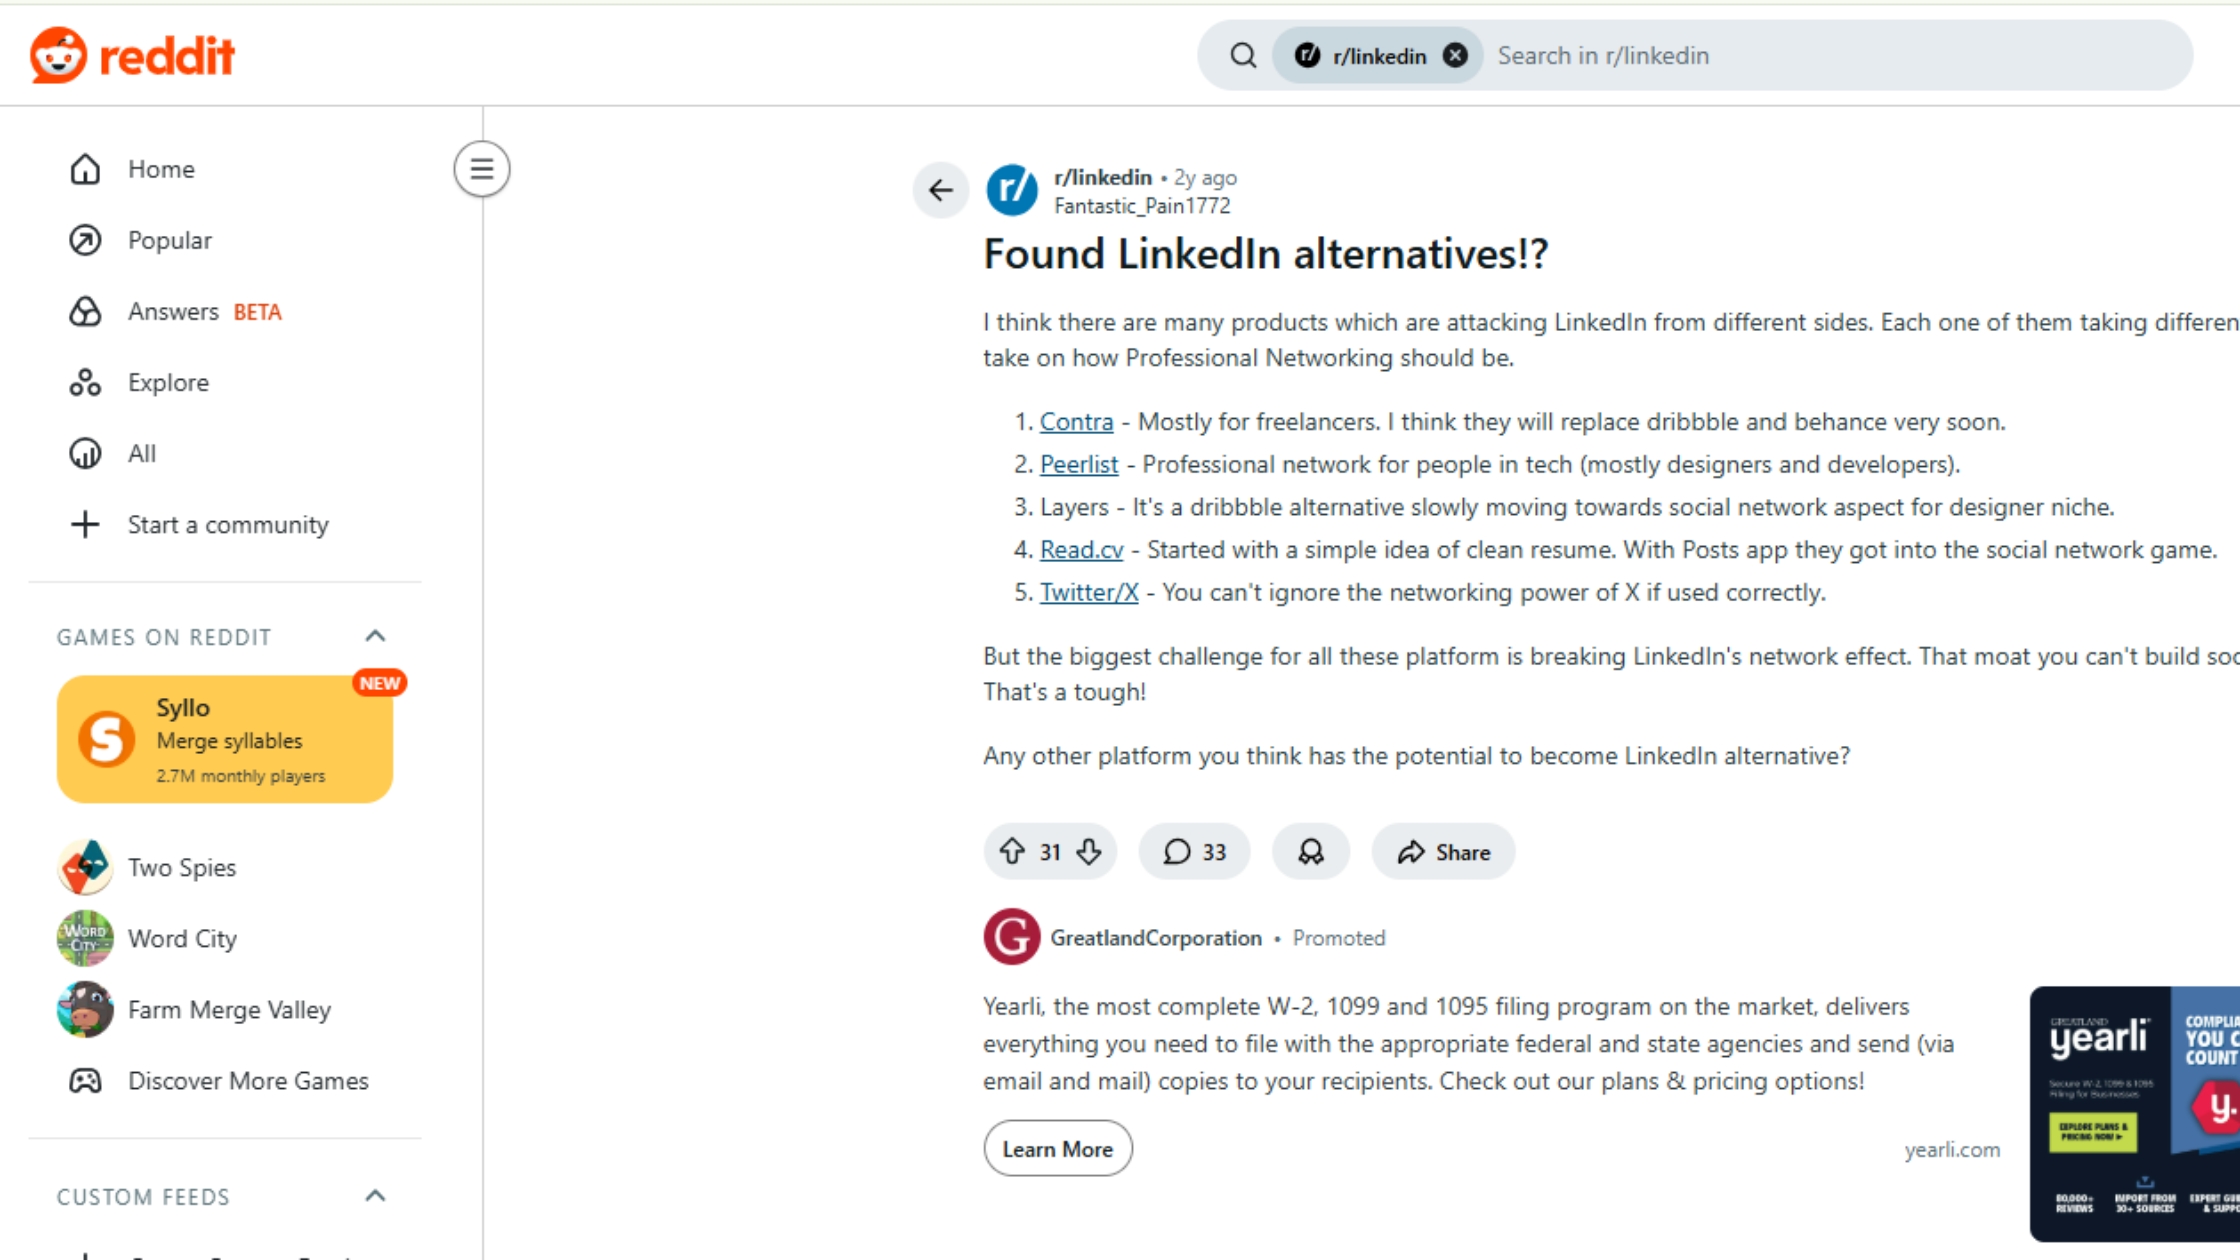This screenshot has height=1260, width=2240.
Task: Select Home in the left sidebar
Action: pos(161,169)
